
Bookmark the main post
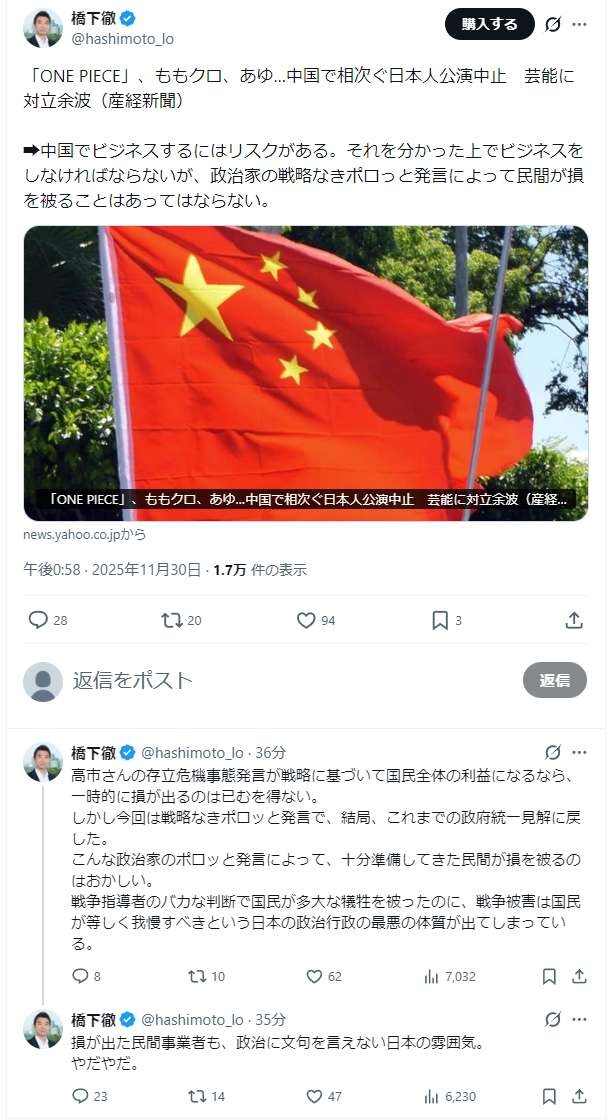(x=440, y=620)
